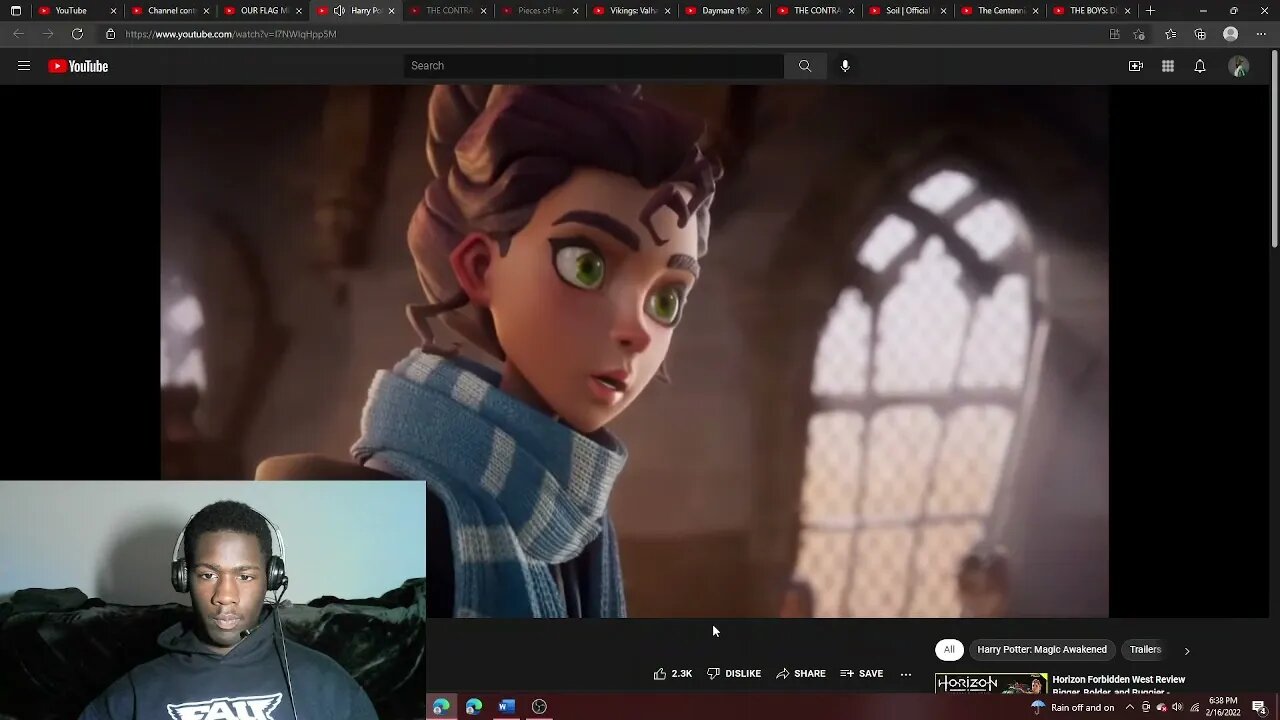Select the Trailers filter chip
The width and height of the screenshot is (1280, 720).
1145,650
